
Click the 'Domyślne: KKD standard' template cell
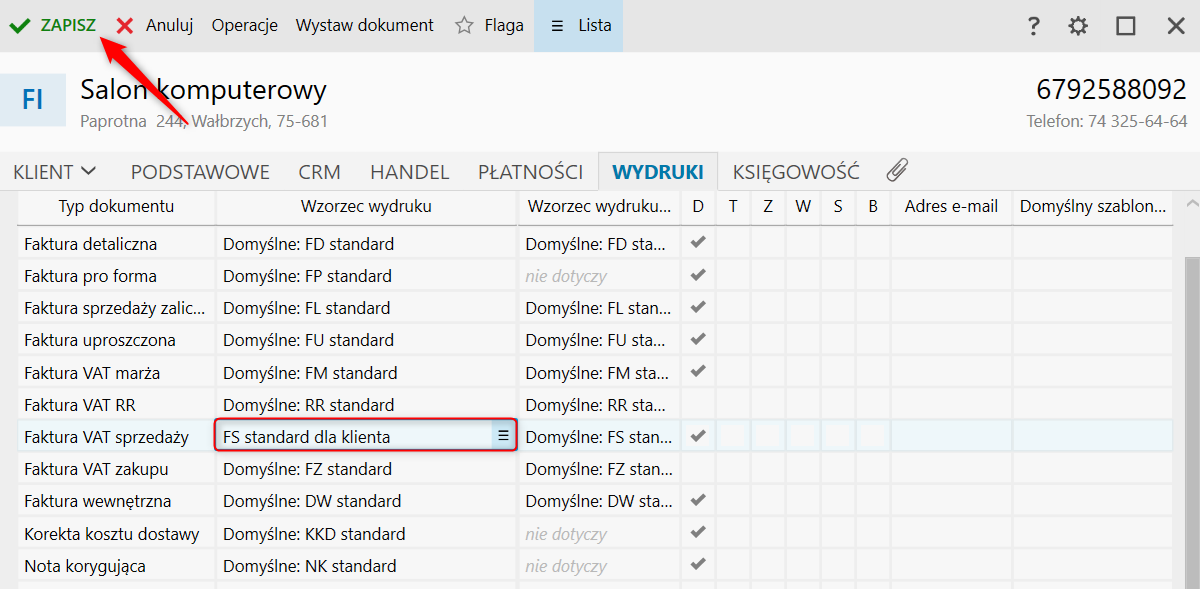367,533
